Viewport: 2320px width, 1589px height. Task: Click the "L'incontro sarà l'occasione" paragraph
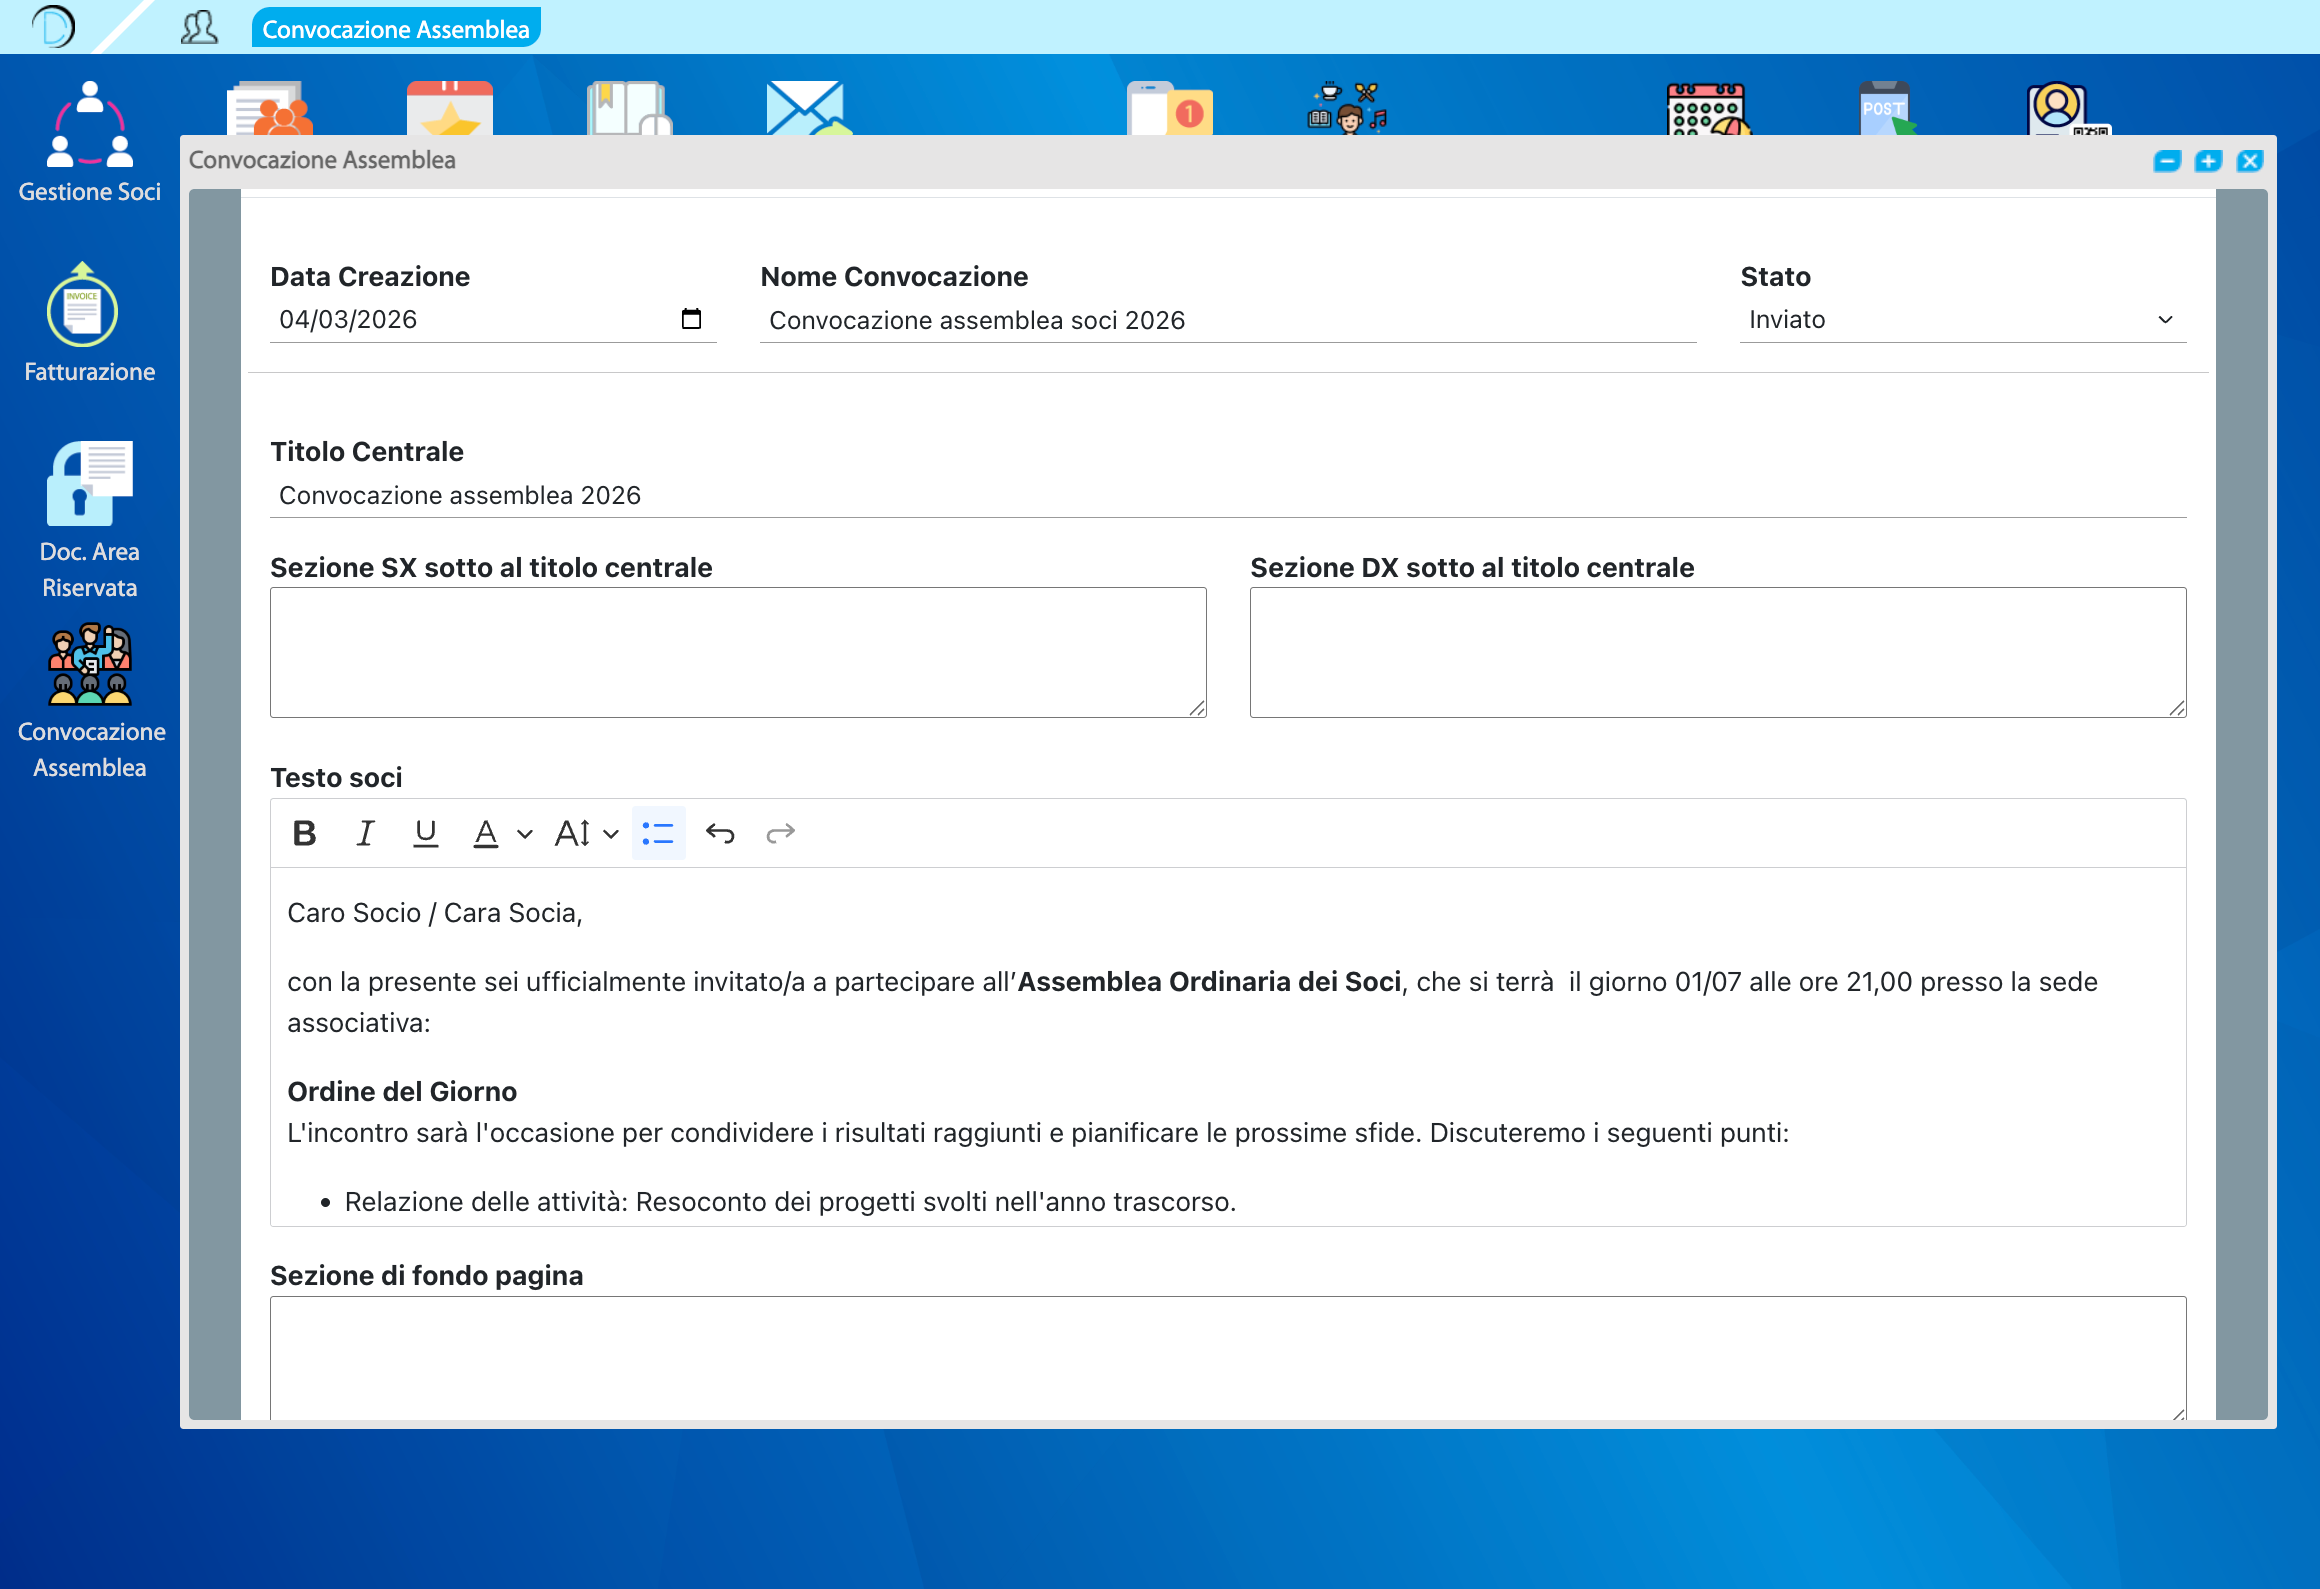click(x=1038, y=1133)
